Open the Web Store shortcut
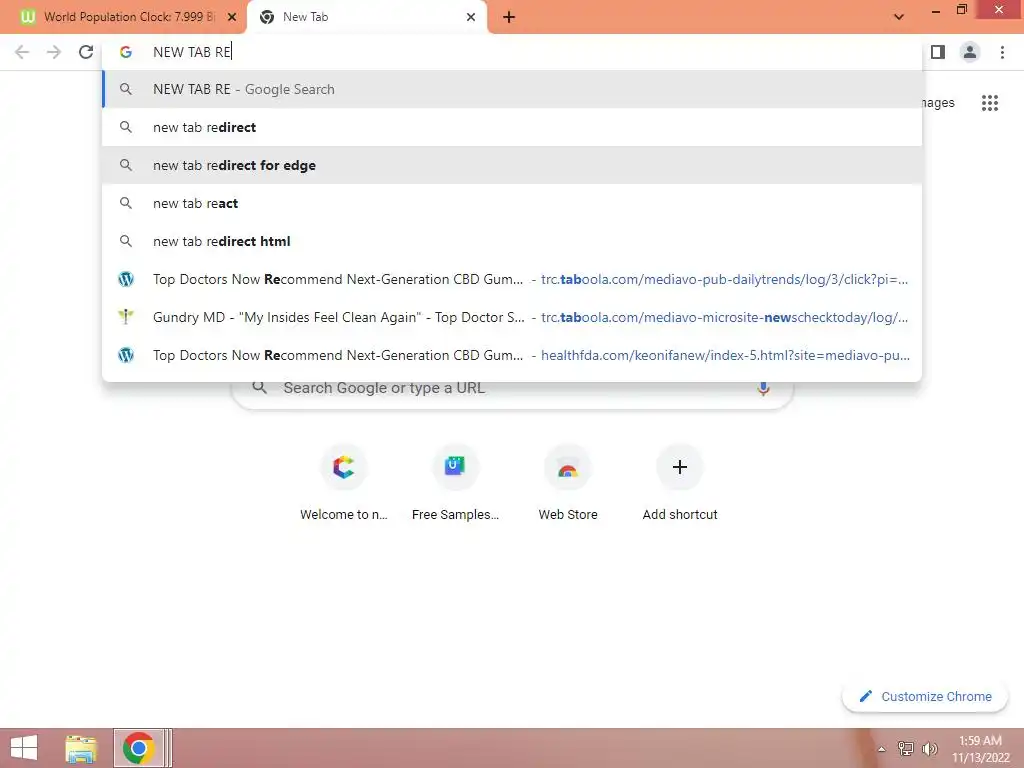 coord(568,482)
